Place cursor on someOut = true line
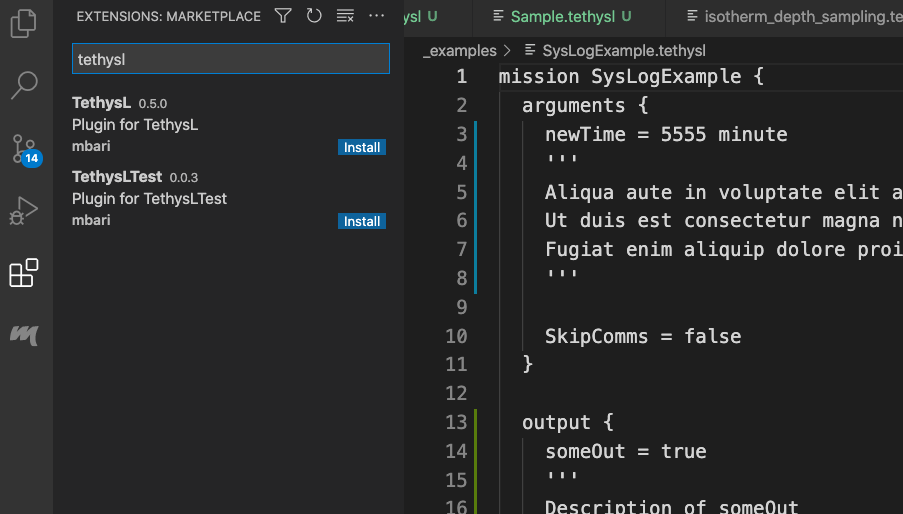The image size is (903, 514). click(x=625, y=451)
